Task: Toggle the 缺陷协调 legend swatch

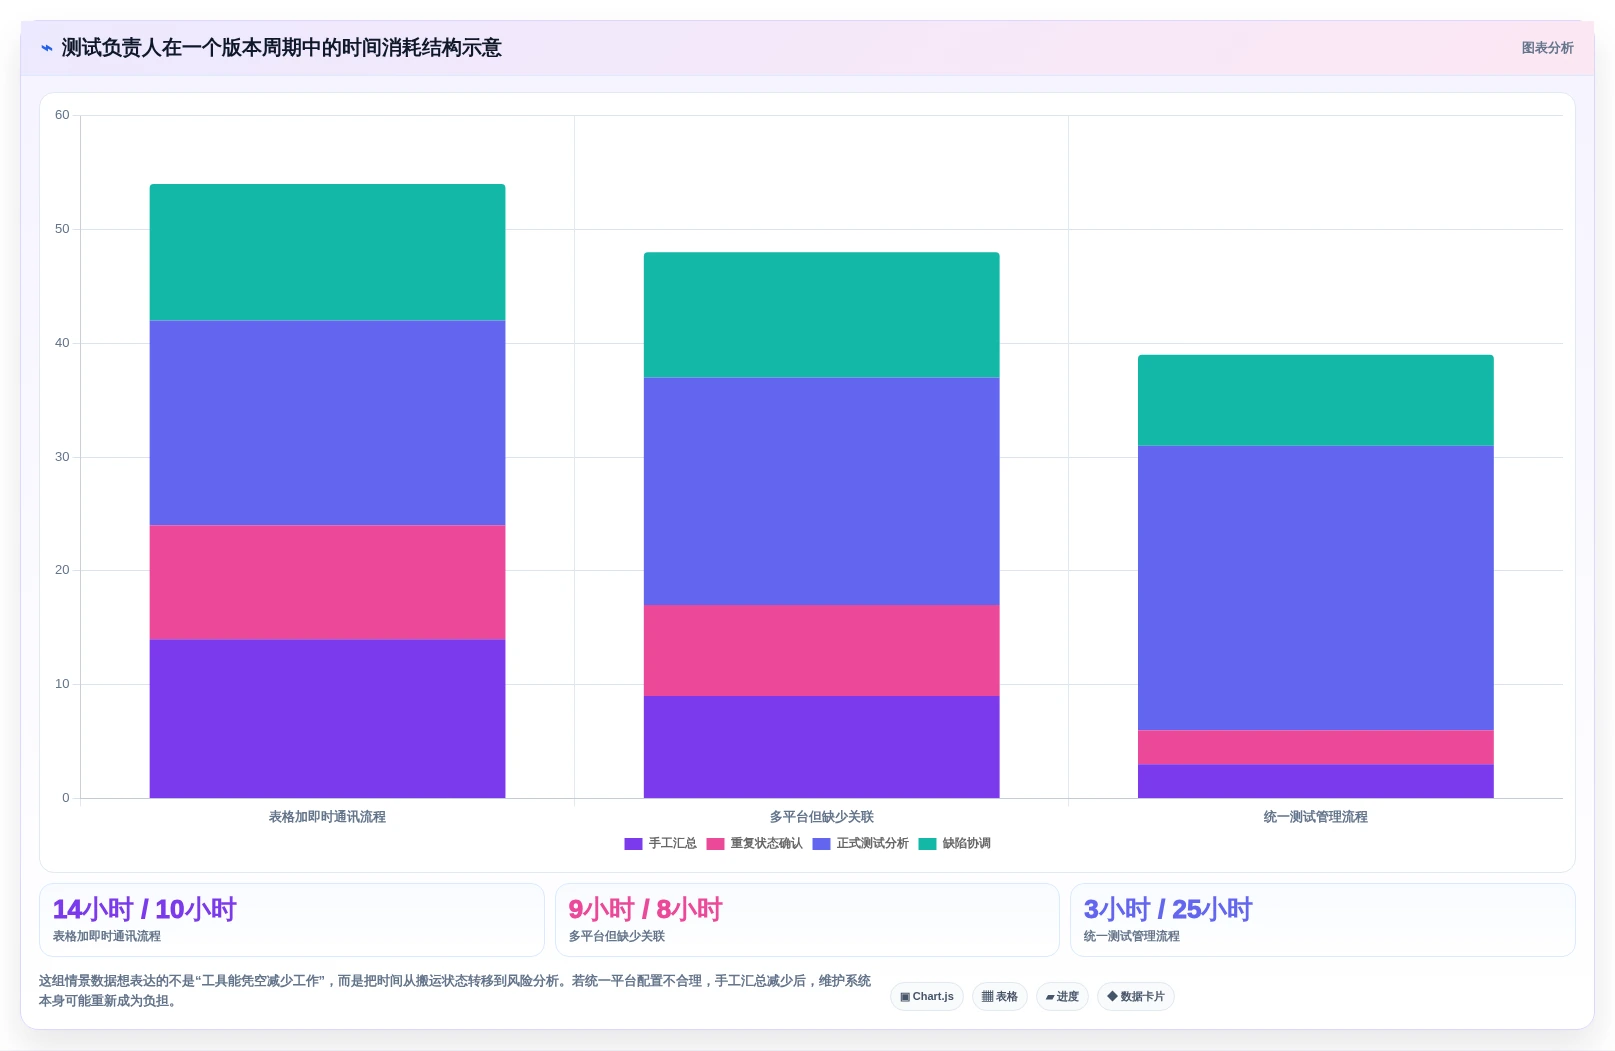Action: (x=927, y=844)
